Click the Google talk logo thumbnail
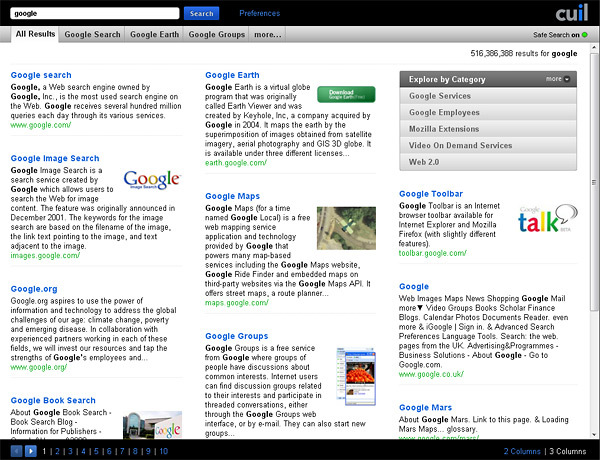The image size is (600, 460). point(548,219)
